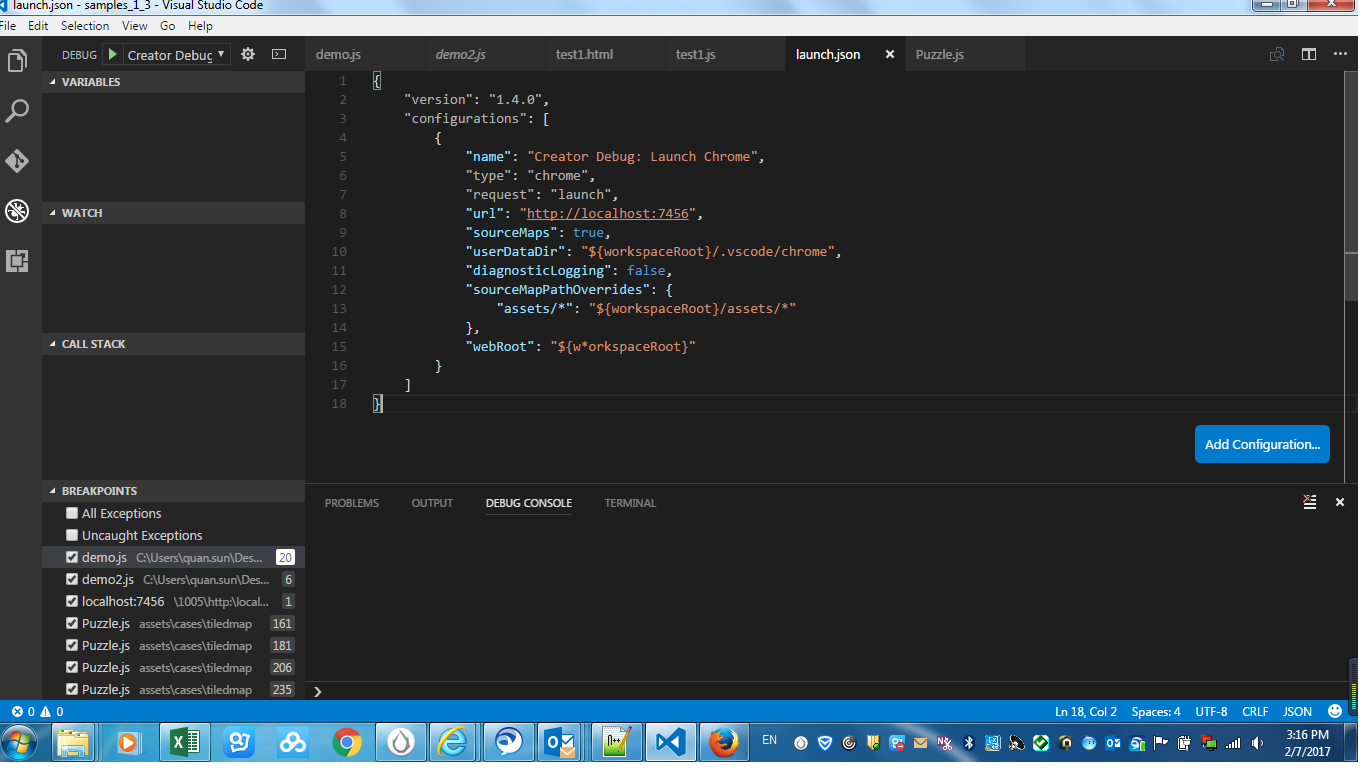The height and width of the screenshot is (768, 1366).
Task: Open the File menu
Action: click(x=8, y=26)
